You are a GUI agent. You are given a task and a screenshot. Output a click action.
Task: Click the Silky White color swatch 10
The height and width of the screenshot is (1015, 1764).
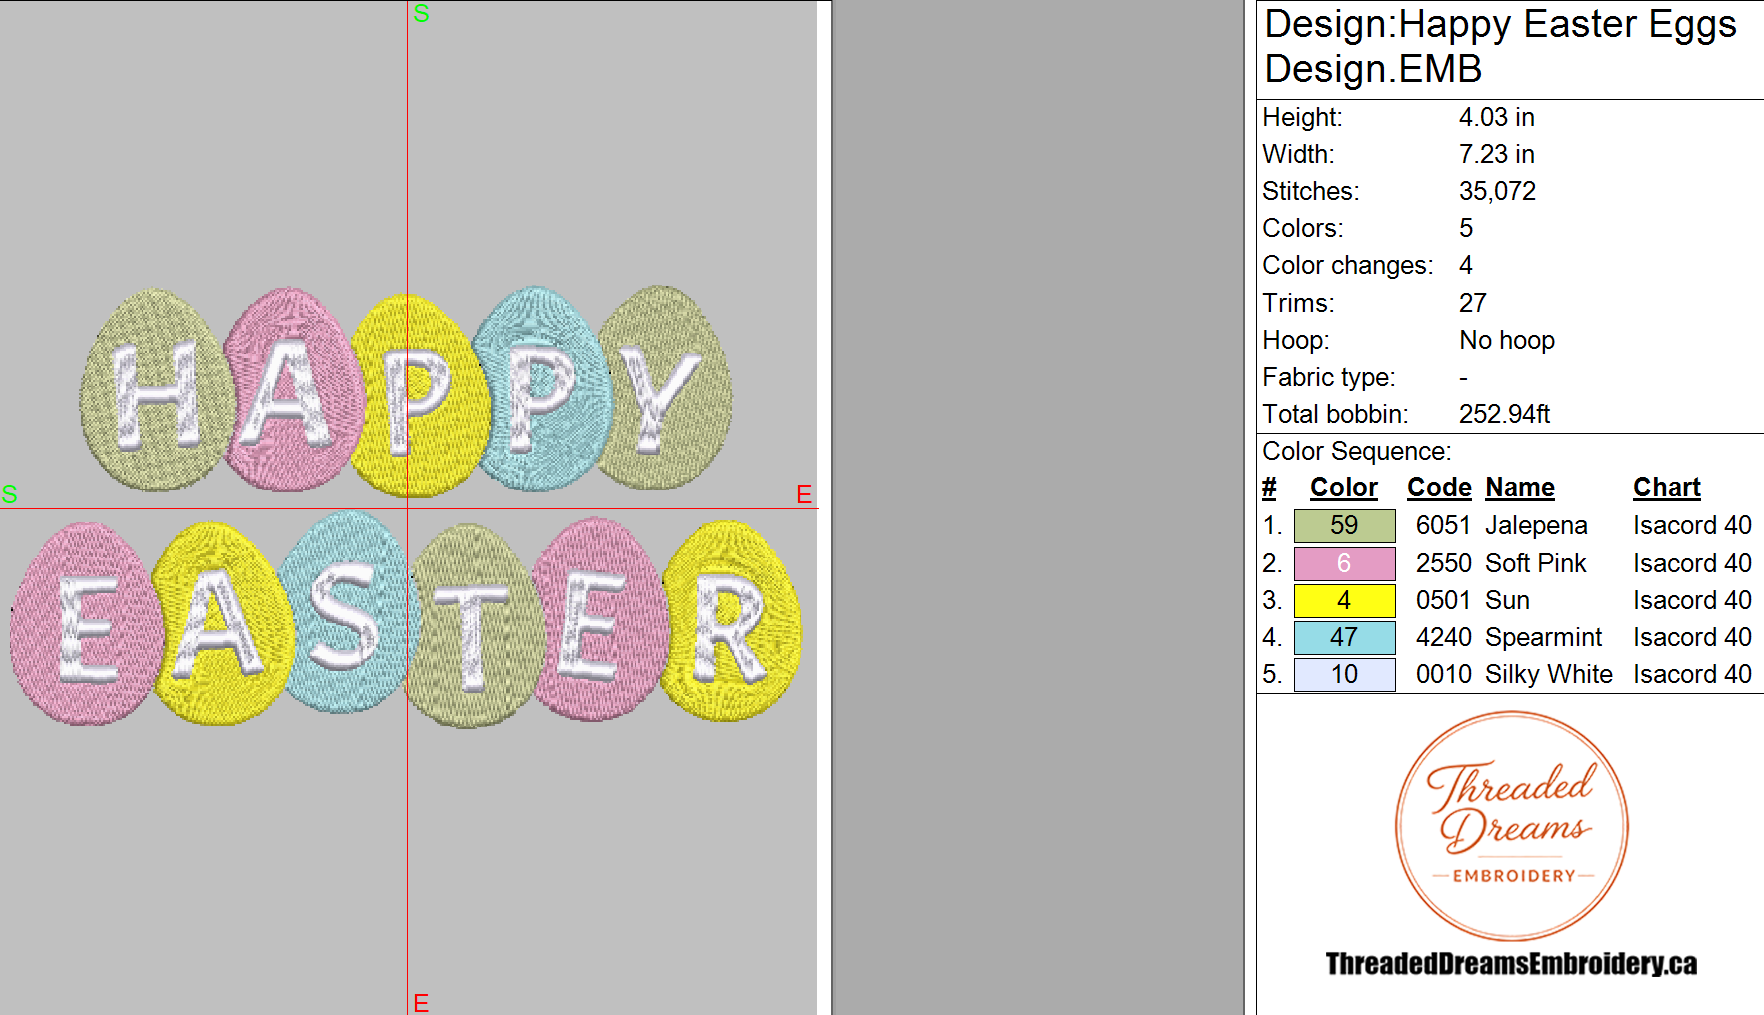(x=1344, y=674)
